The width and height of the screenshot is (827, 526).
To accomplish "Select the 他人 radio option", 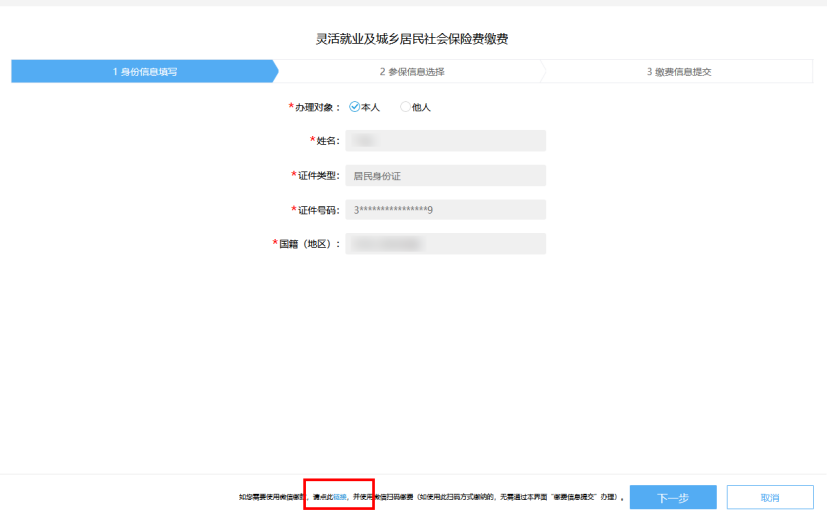I will point(406,107).
